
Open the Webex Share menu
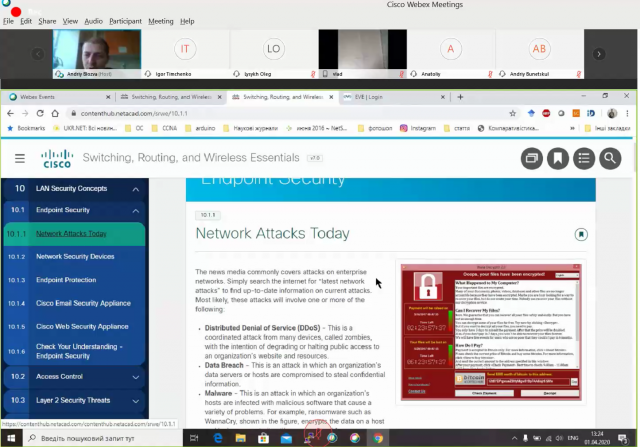point(47,21)
